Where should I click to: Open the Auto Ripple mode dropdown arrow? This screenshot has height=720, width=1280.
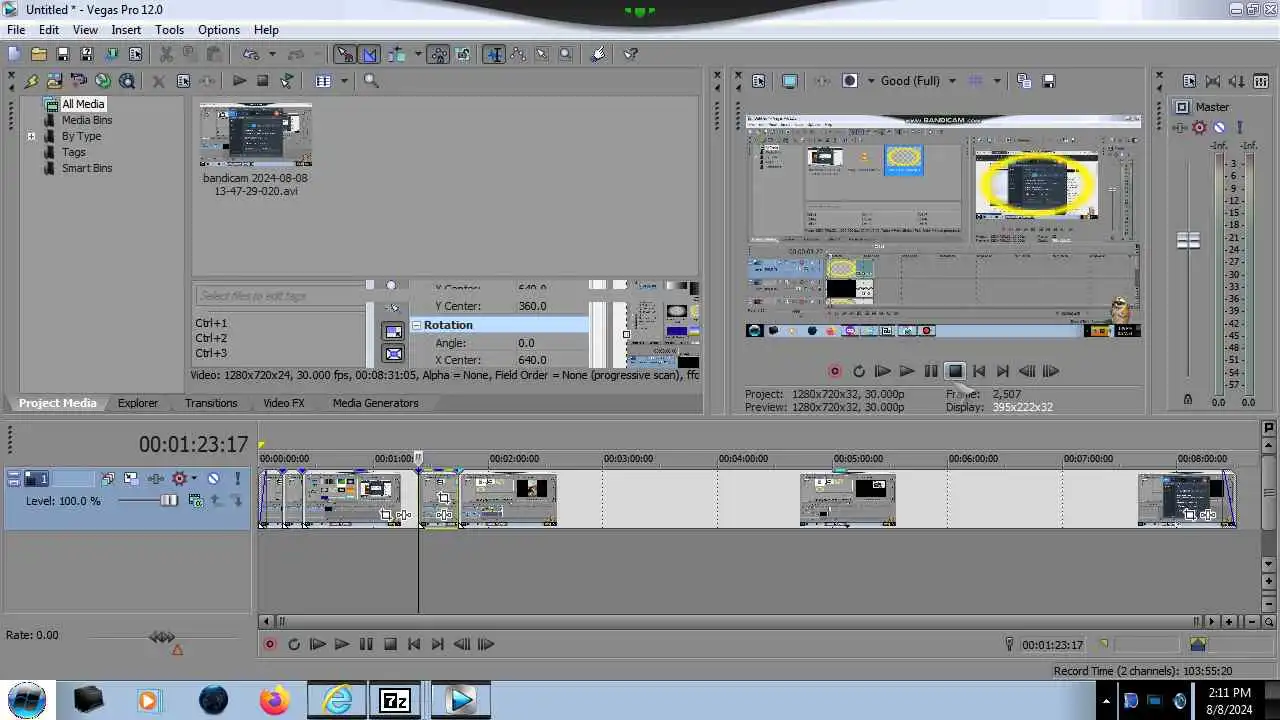click(x=418, y=54)
